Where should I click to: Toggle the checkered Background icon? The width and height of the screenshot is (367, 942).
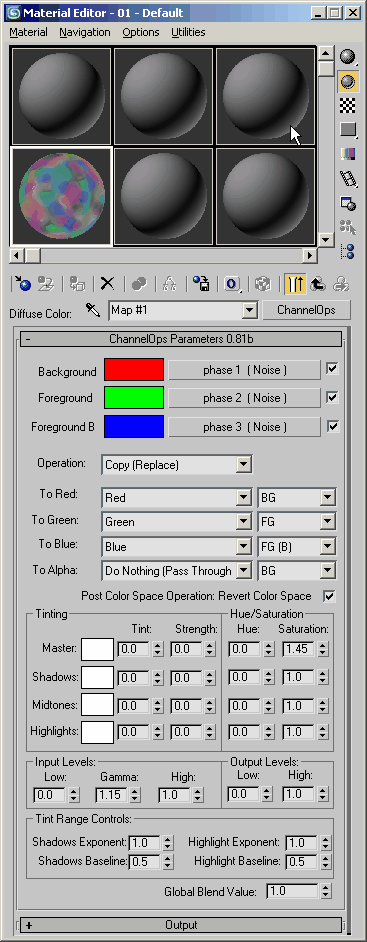tap(347, 106)
